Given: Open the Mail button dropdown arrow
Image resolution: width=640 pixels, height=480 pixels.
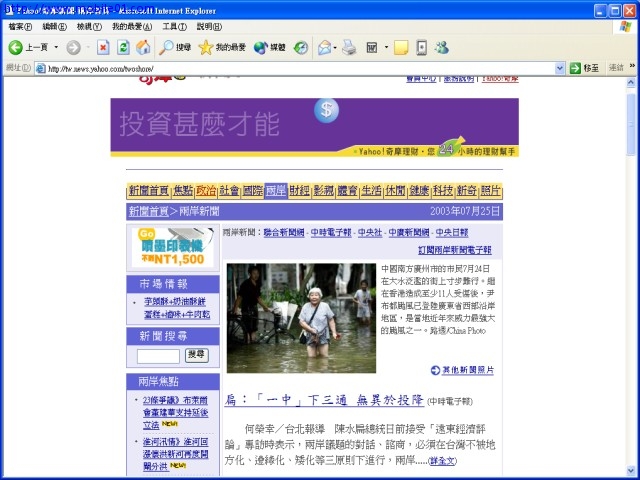Looking at the screenshot, I should pos(335,47).
